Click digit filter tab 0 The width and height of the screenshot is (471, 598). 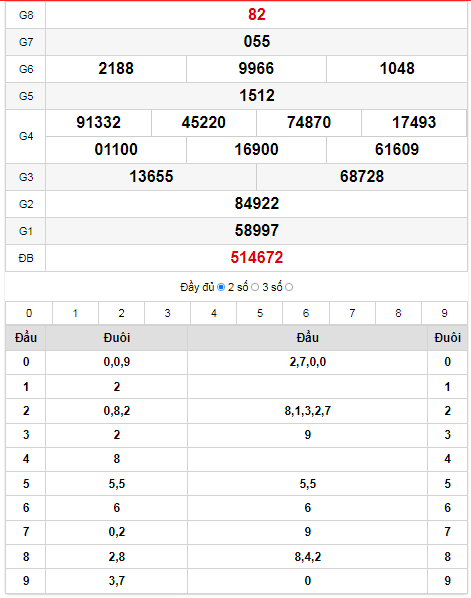[x=29, y=313]
